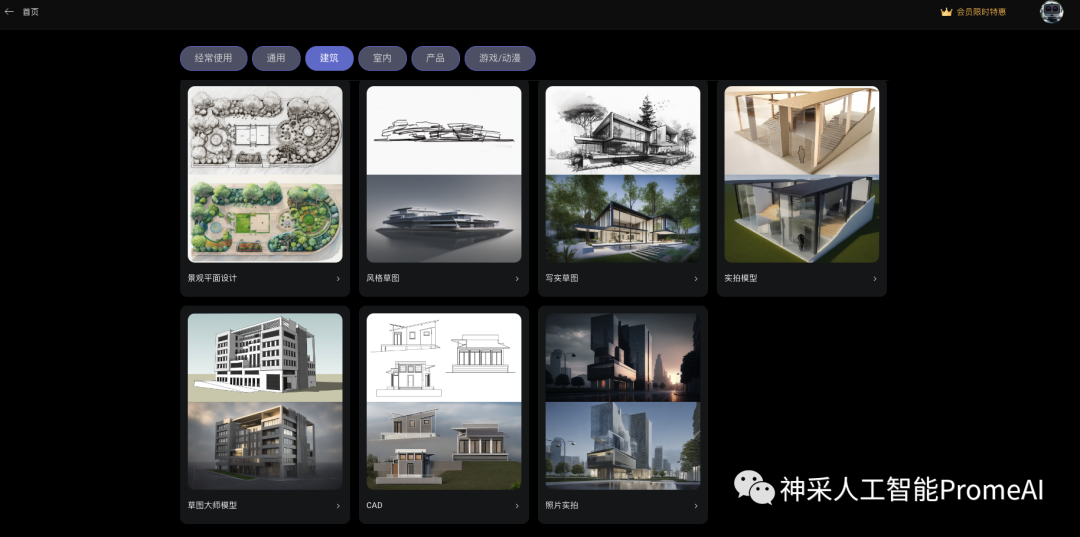Go back to 首页 home

31,12
